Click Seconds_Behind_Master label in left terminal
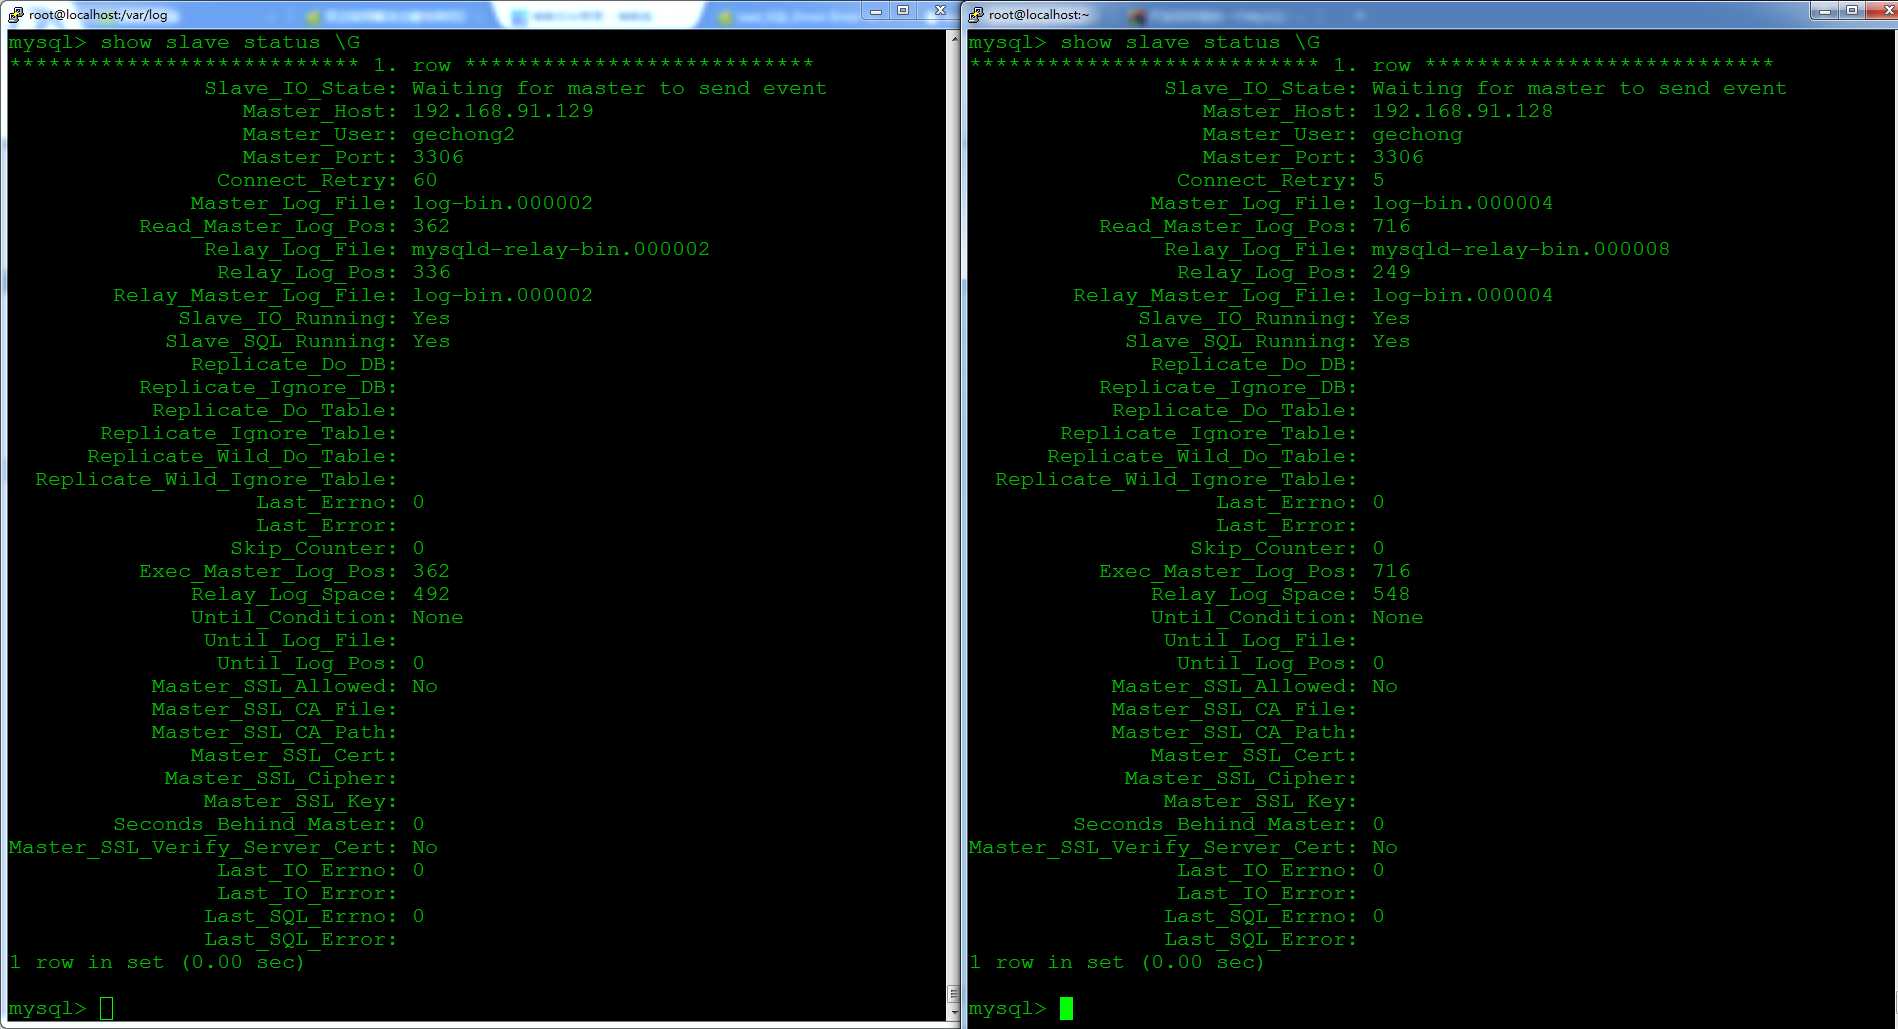The height and width of the screenshot is (1029, 1898). 255,825
